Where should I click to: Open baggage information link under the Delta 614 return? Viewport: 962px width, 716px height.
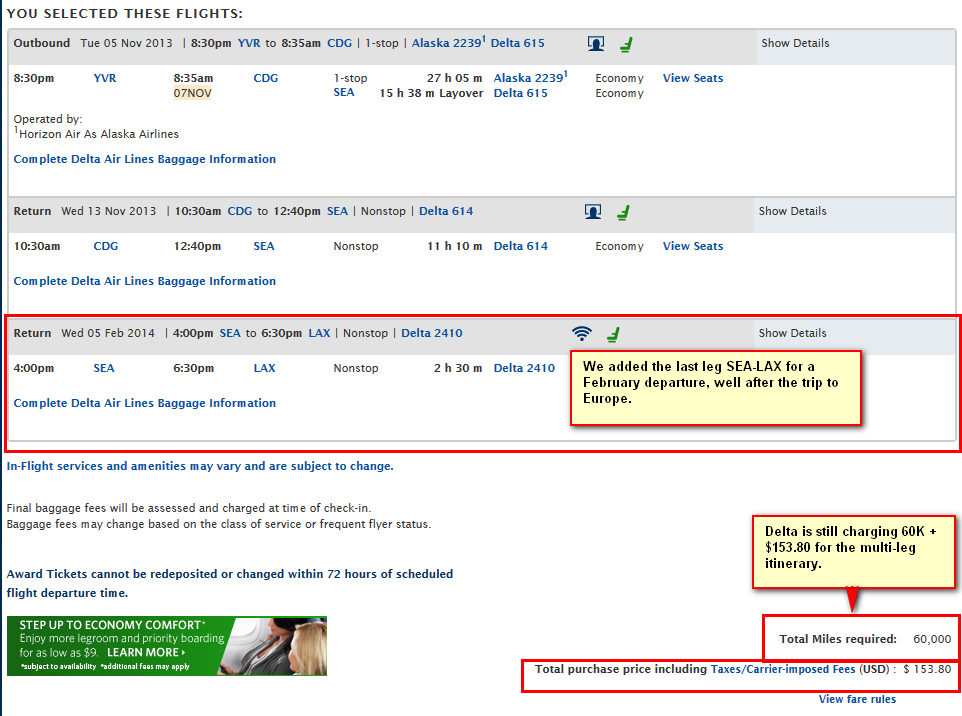[145, 281]
